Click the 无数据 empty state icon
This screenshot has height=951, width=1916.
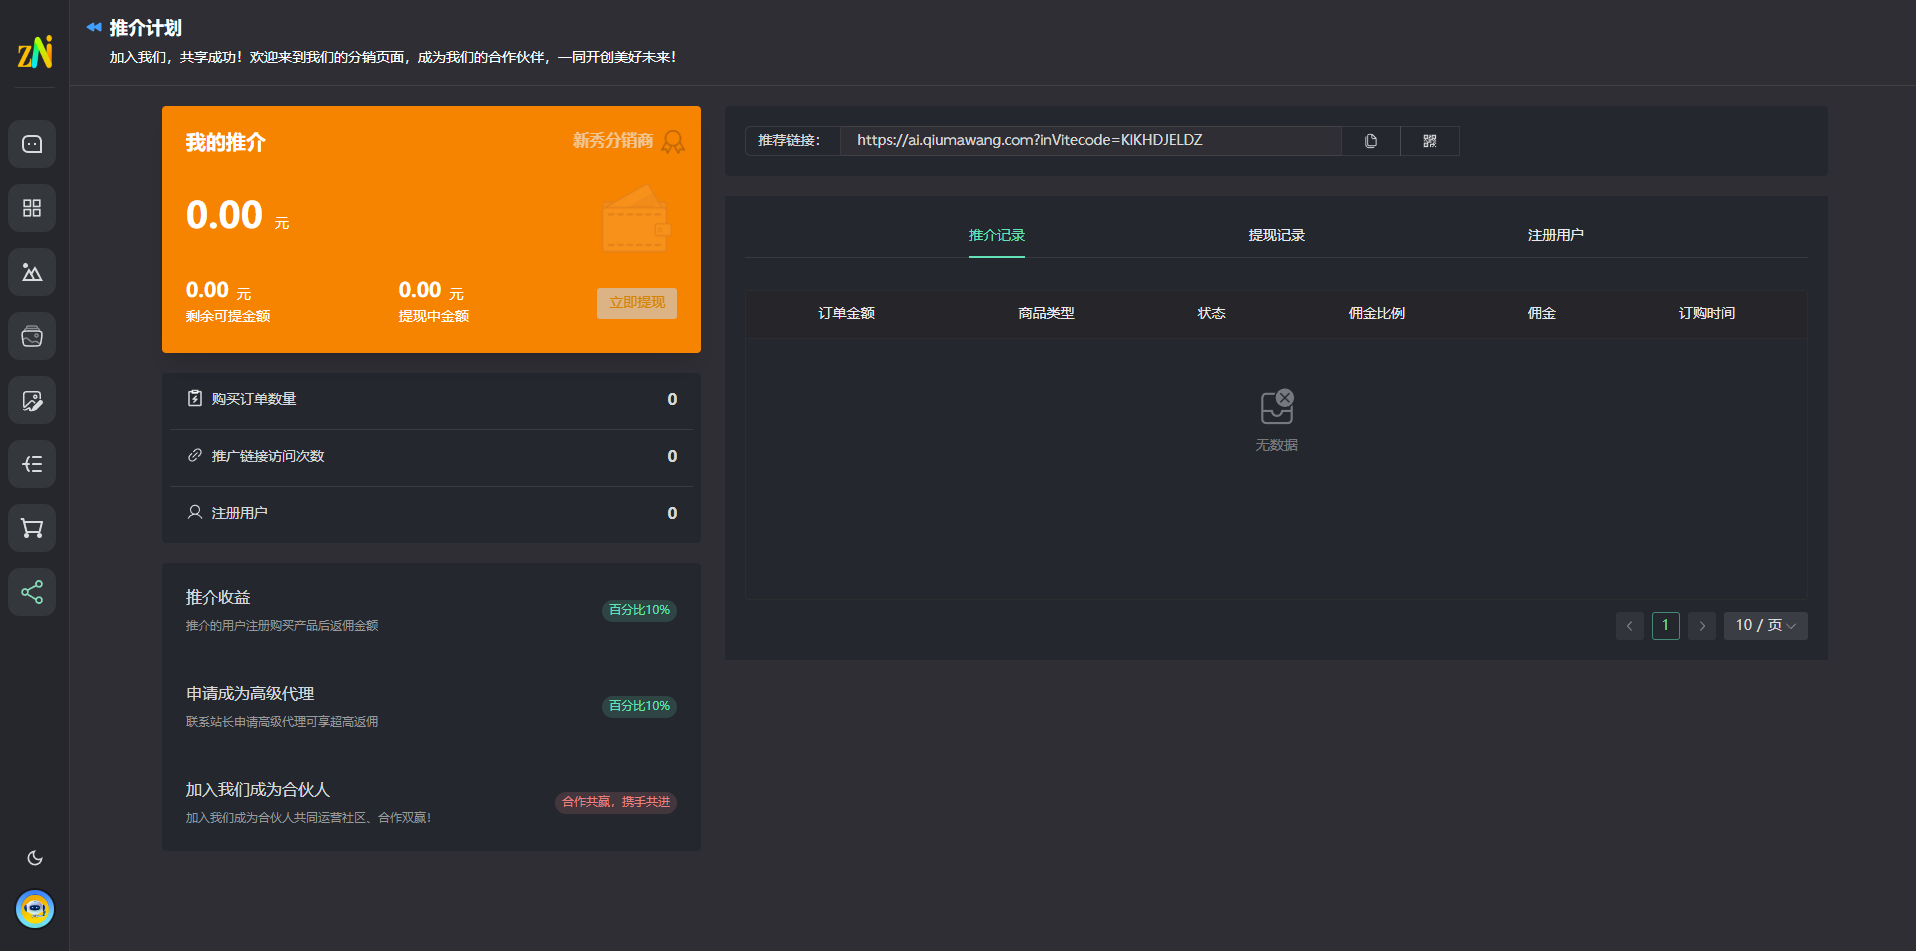click(x=1277, y=406)
